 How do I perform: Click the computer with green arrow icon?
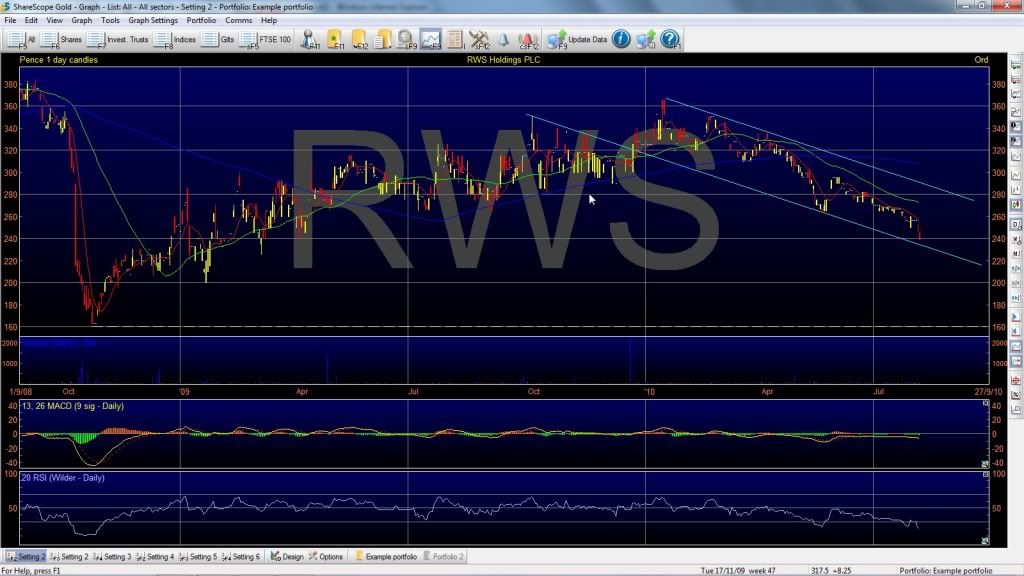point(646,40)
